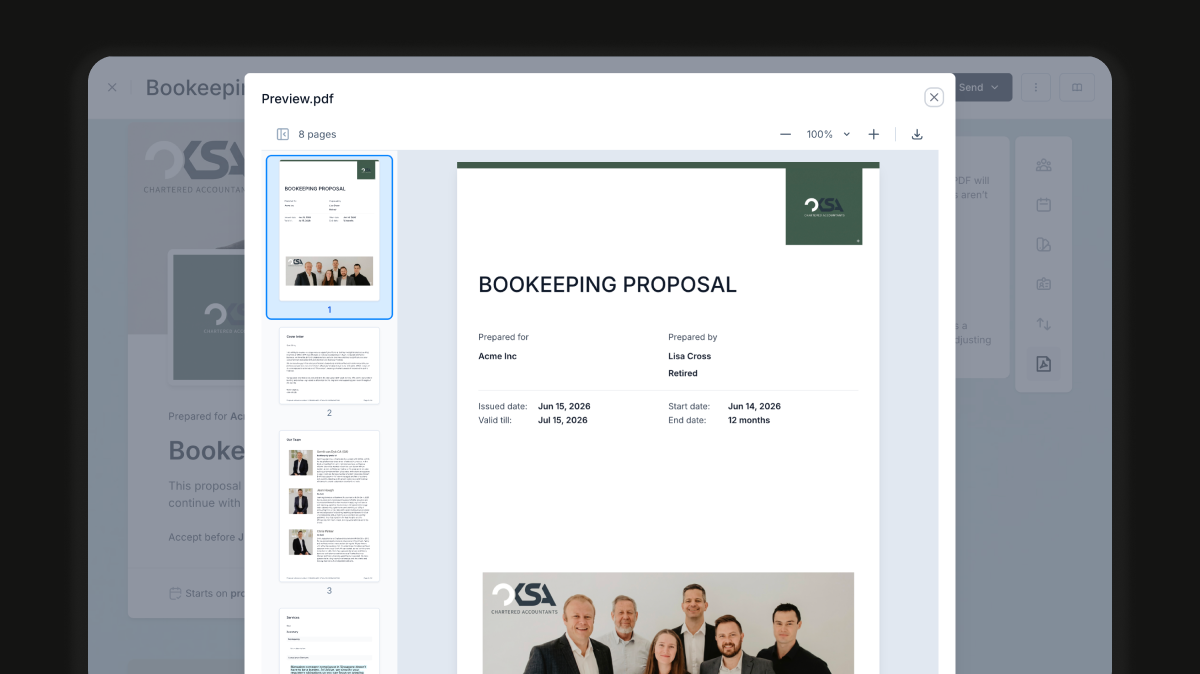This screenshot has height=674, width=1200.
Task: Close the proposal editor in background
Action: tap(112, 88)
